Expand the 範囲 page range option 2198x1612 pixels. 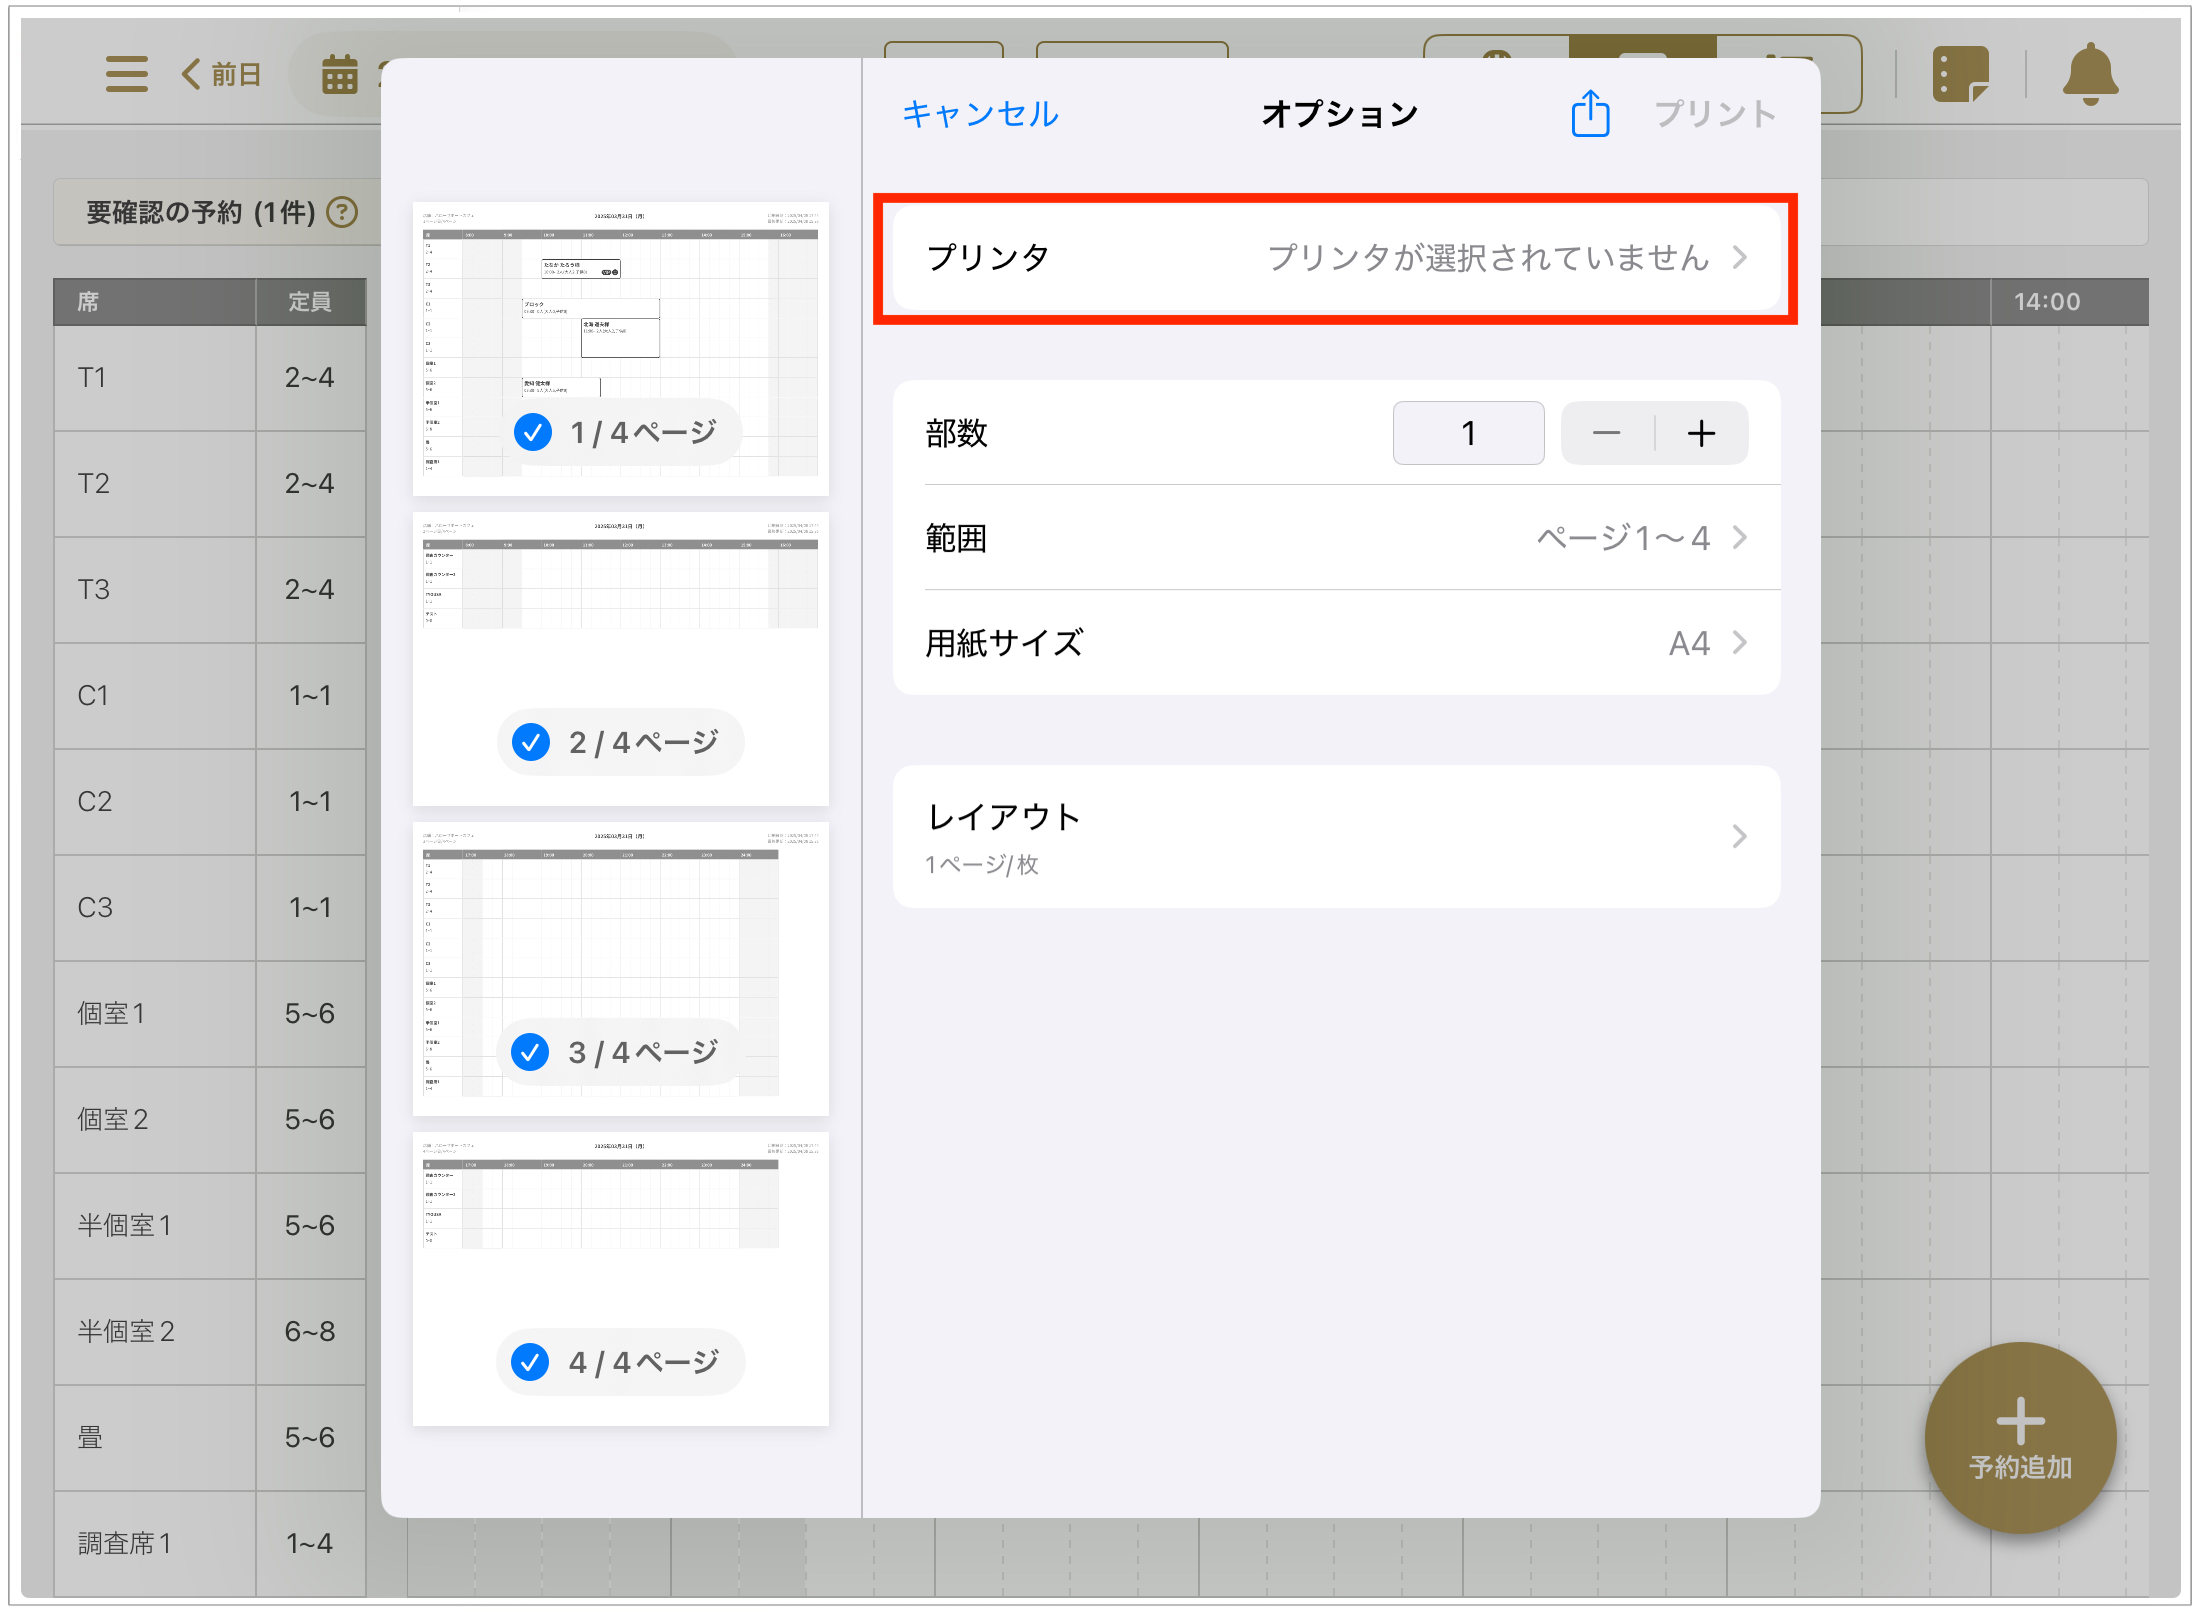pyautogui.click(x=1335, y=538)
